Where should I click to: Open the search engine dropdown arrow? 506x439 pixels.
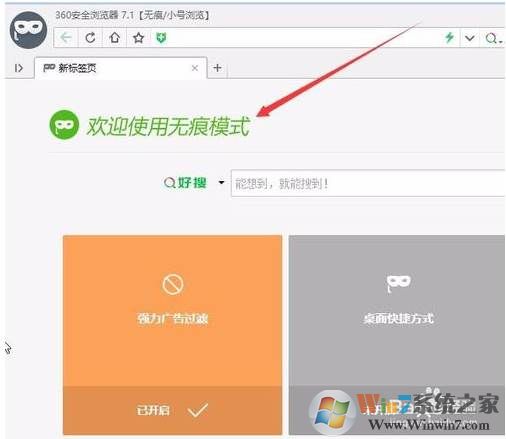[221, 182]
